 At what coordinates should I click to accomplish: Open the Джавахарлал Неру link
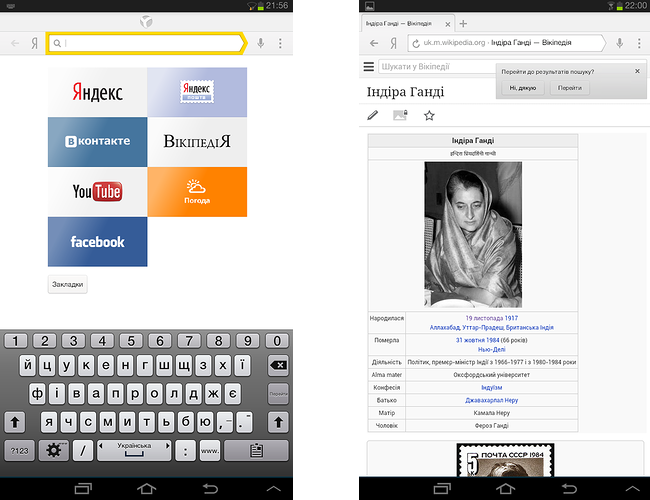491,400
